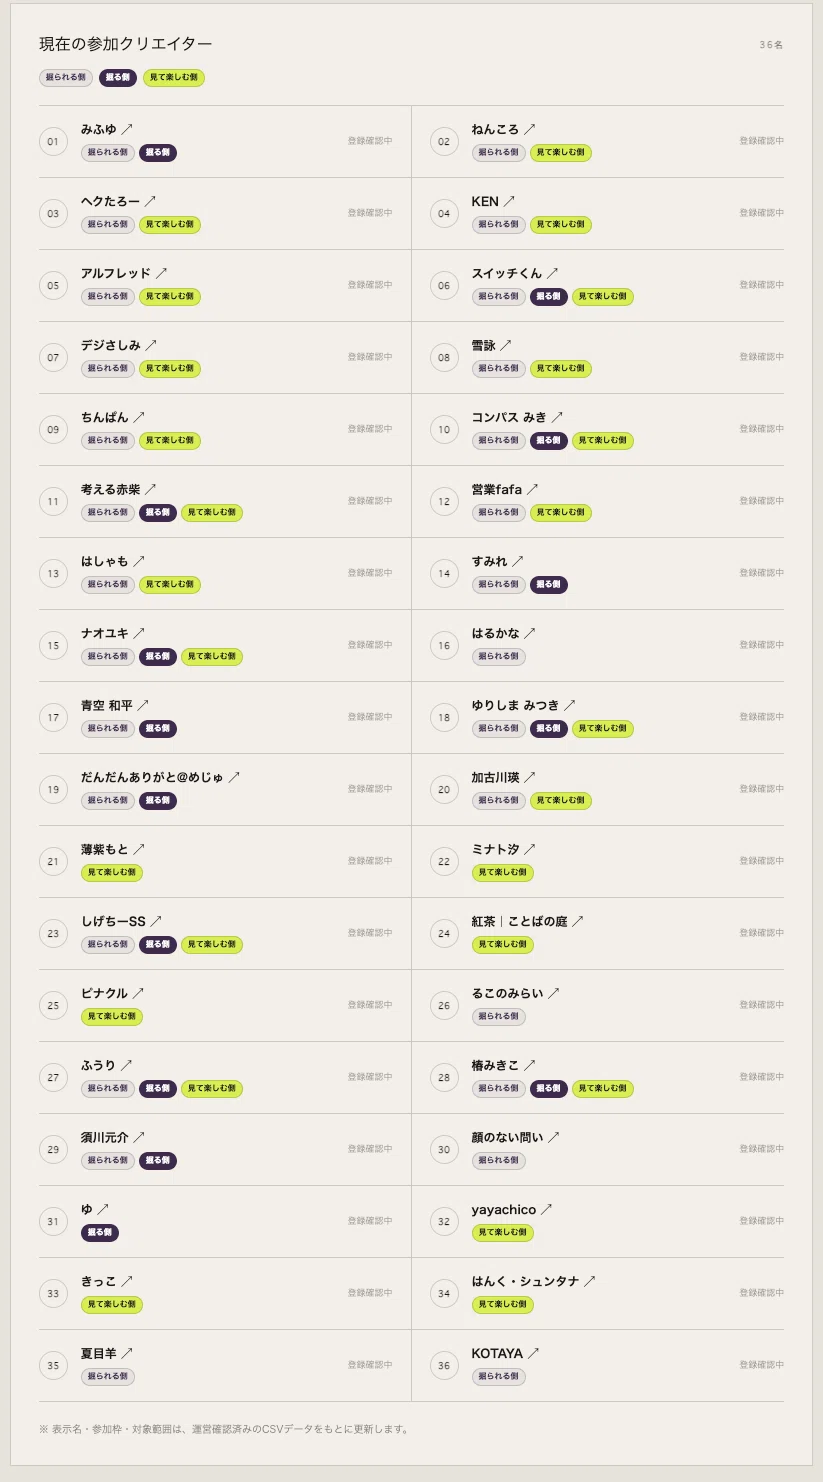Open arrow icon next to yayachico
This screenshot has height=1482, width=823.
pyautogui.click(x=546, y=1209)
